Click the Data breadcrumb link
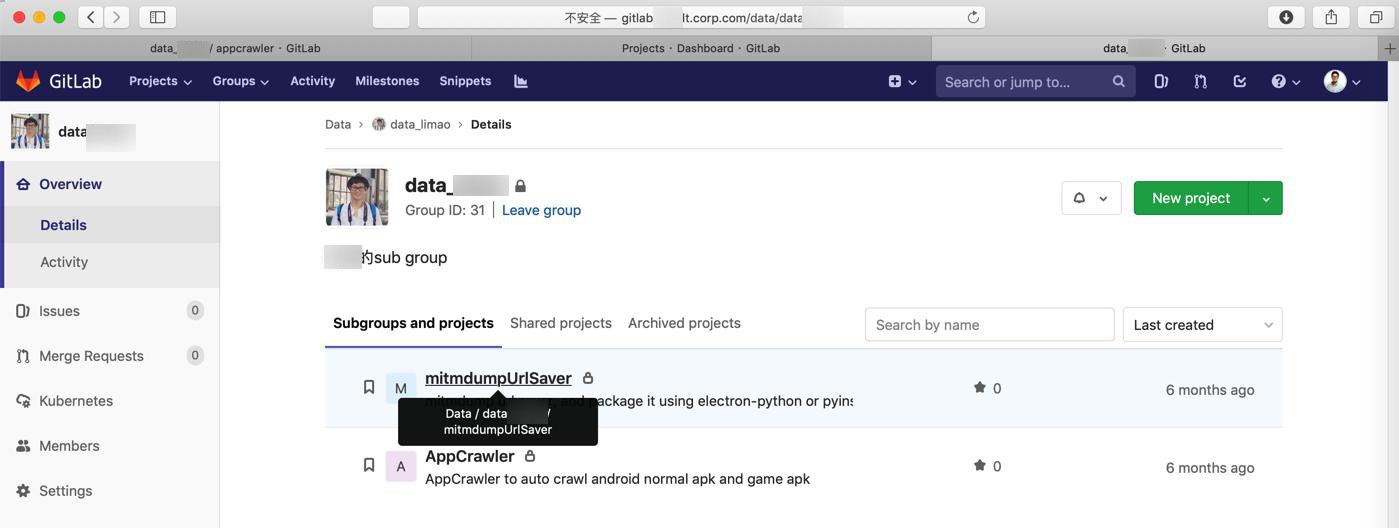This screenshot has height=528, width=1399. point(338,125)
